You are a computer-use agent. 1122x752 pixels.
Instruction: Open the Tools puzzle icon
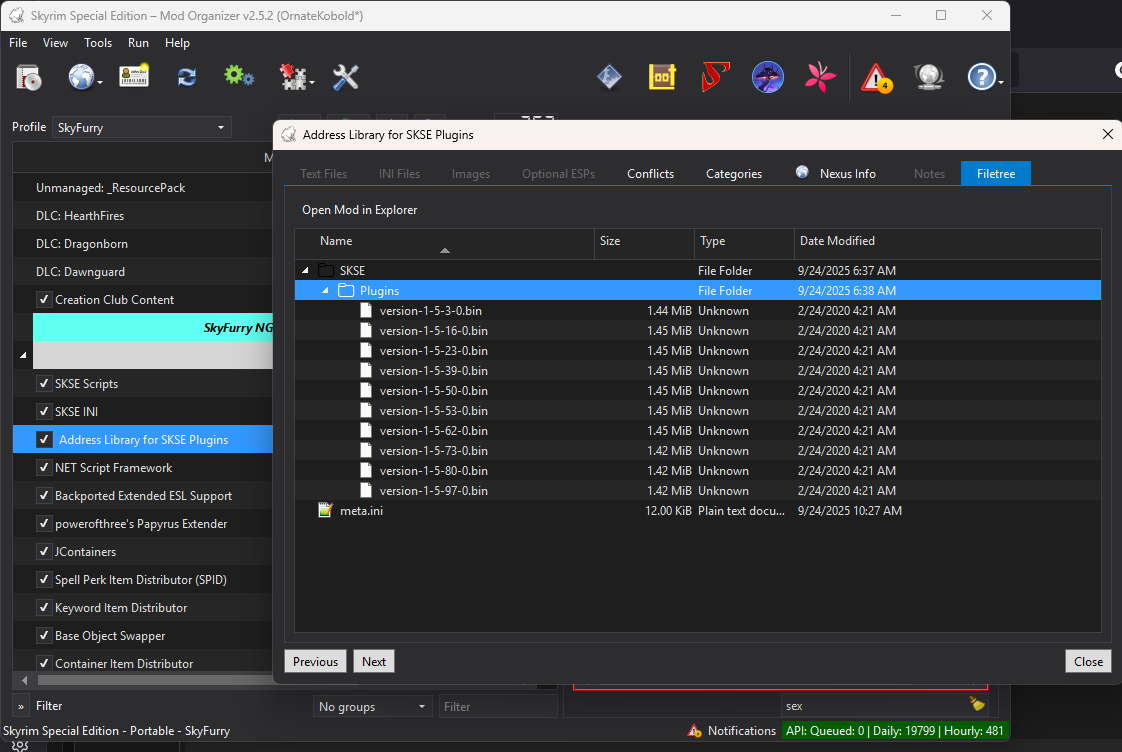pyautogui.click(x=293, y=77)
